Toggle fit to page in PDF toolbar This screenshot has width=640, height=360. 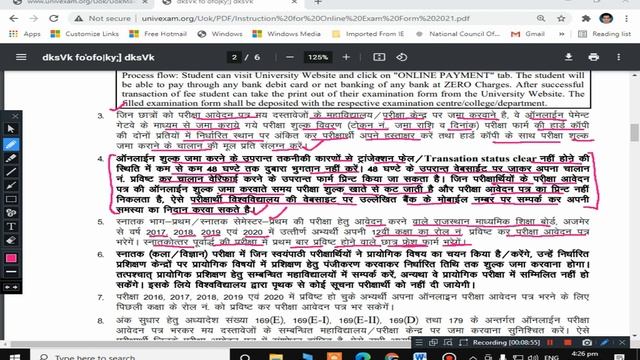[379, 57]
